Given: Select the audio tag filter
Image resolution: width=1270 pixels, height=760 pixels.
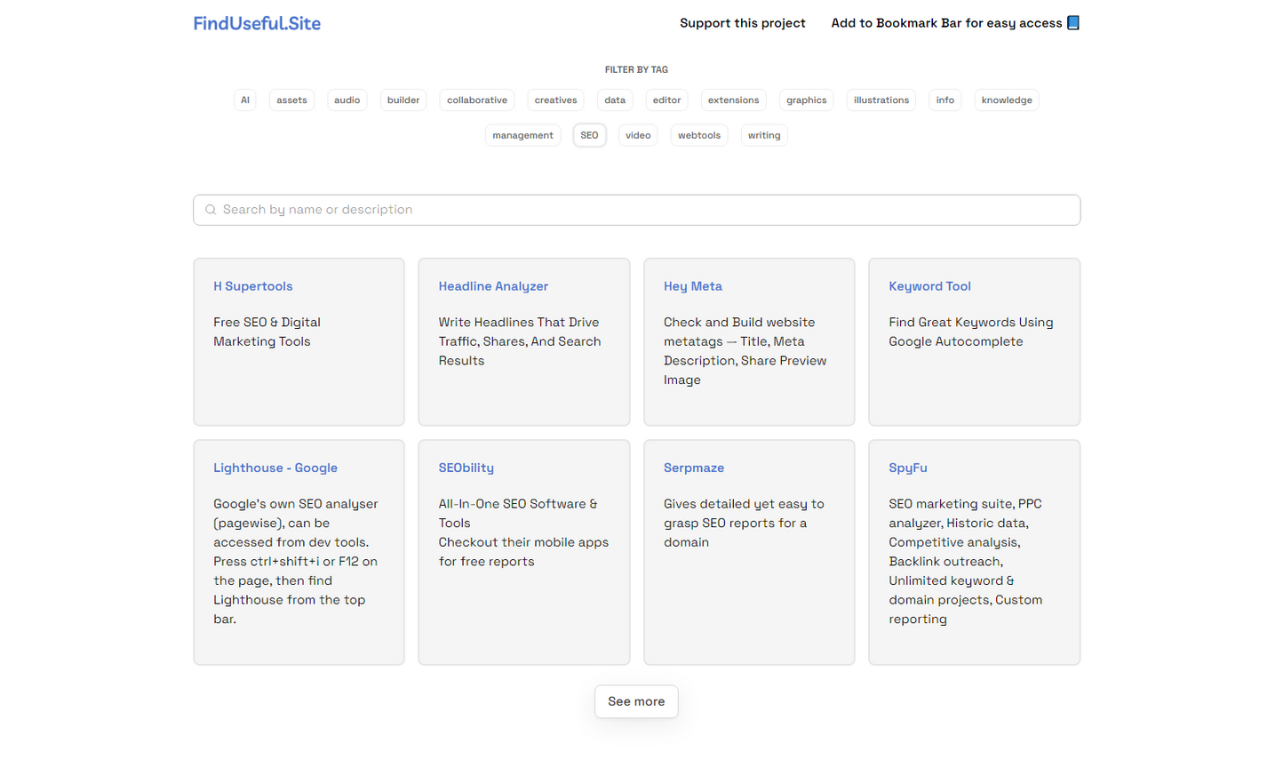Looking at the screenshot, I should tap(347, 100).
